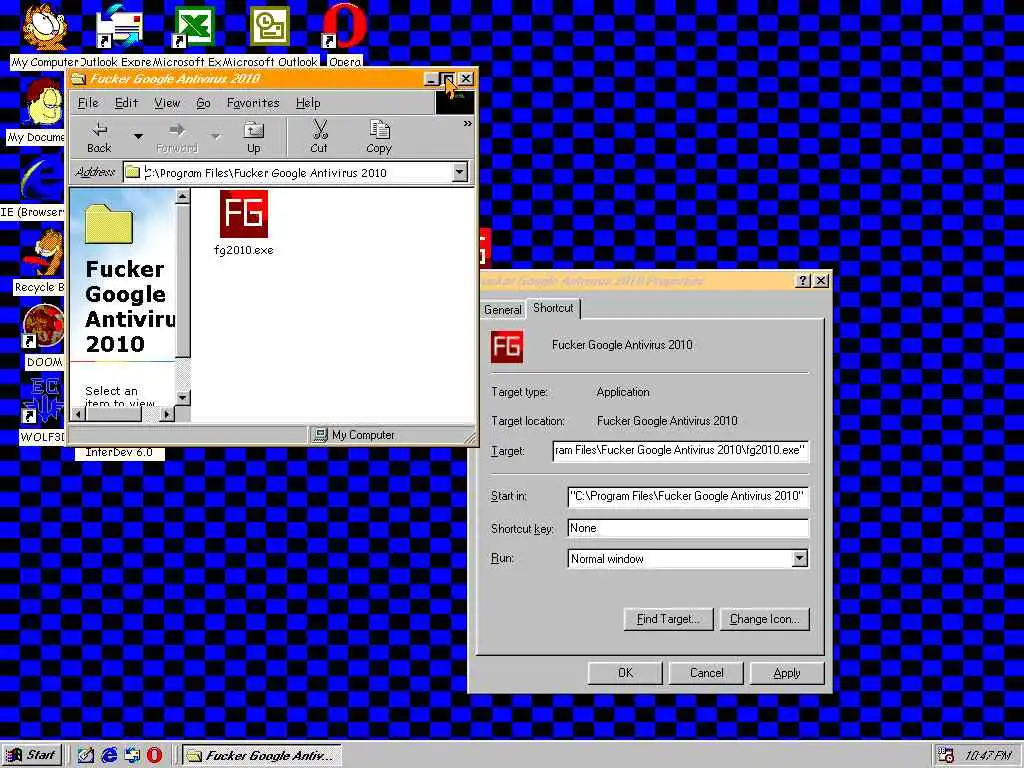
Task: Launch WOLF3D desktop shortcut
Action: tap(42, 411)
